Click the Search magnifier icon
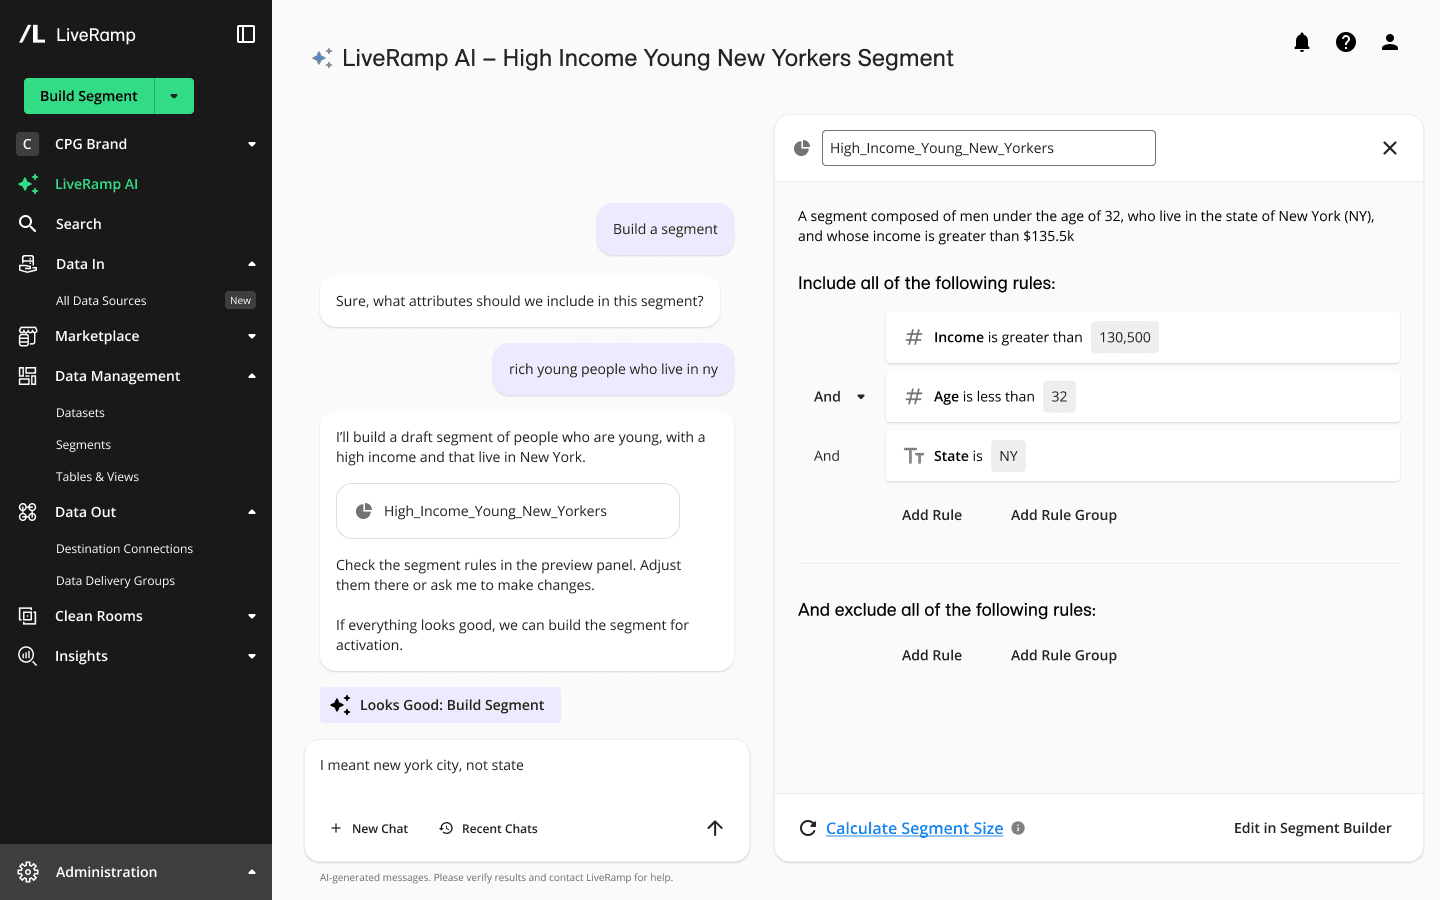This screenshot has width=1440, height=900. click(28, 224)
